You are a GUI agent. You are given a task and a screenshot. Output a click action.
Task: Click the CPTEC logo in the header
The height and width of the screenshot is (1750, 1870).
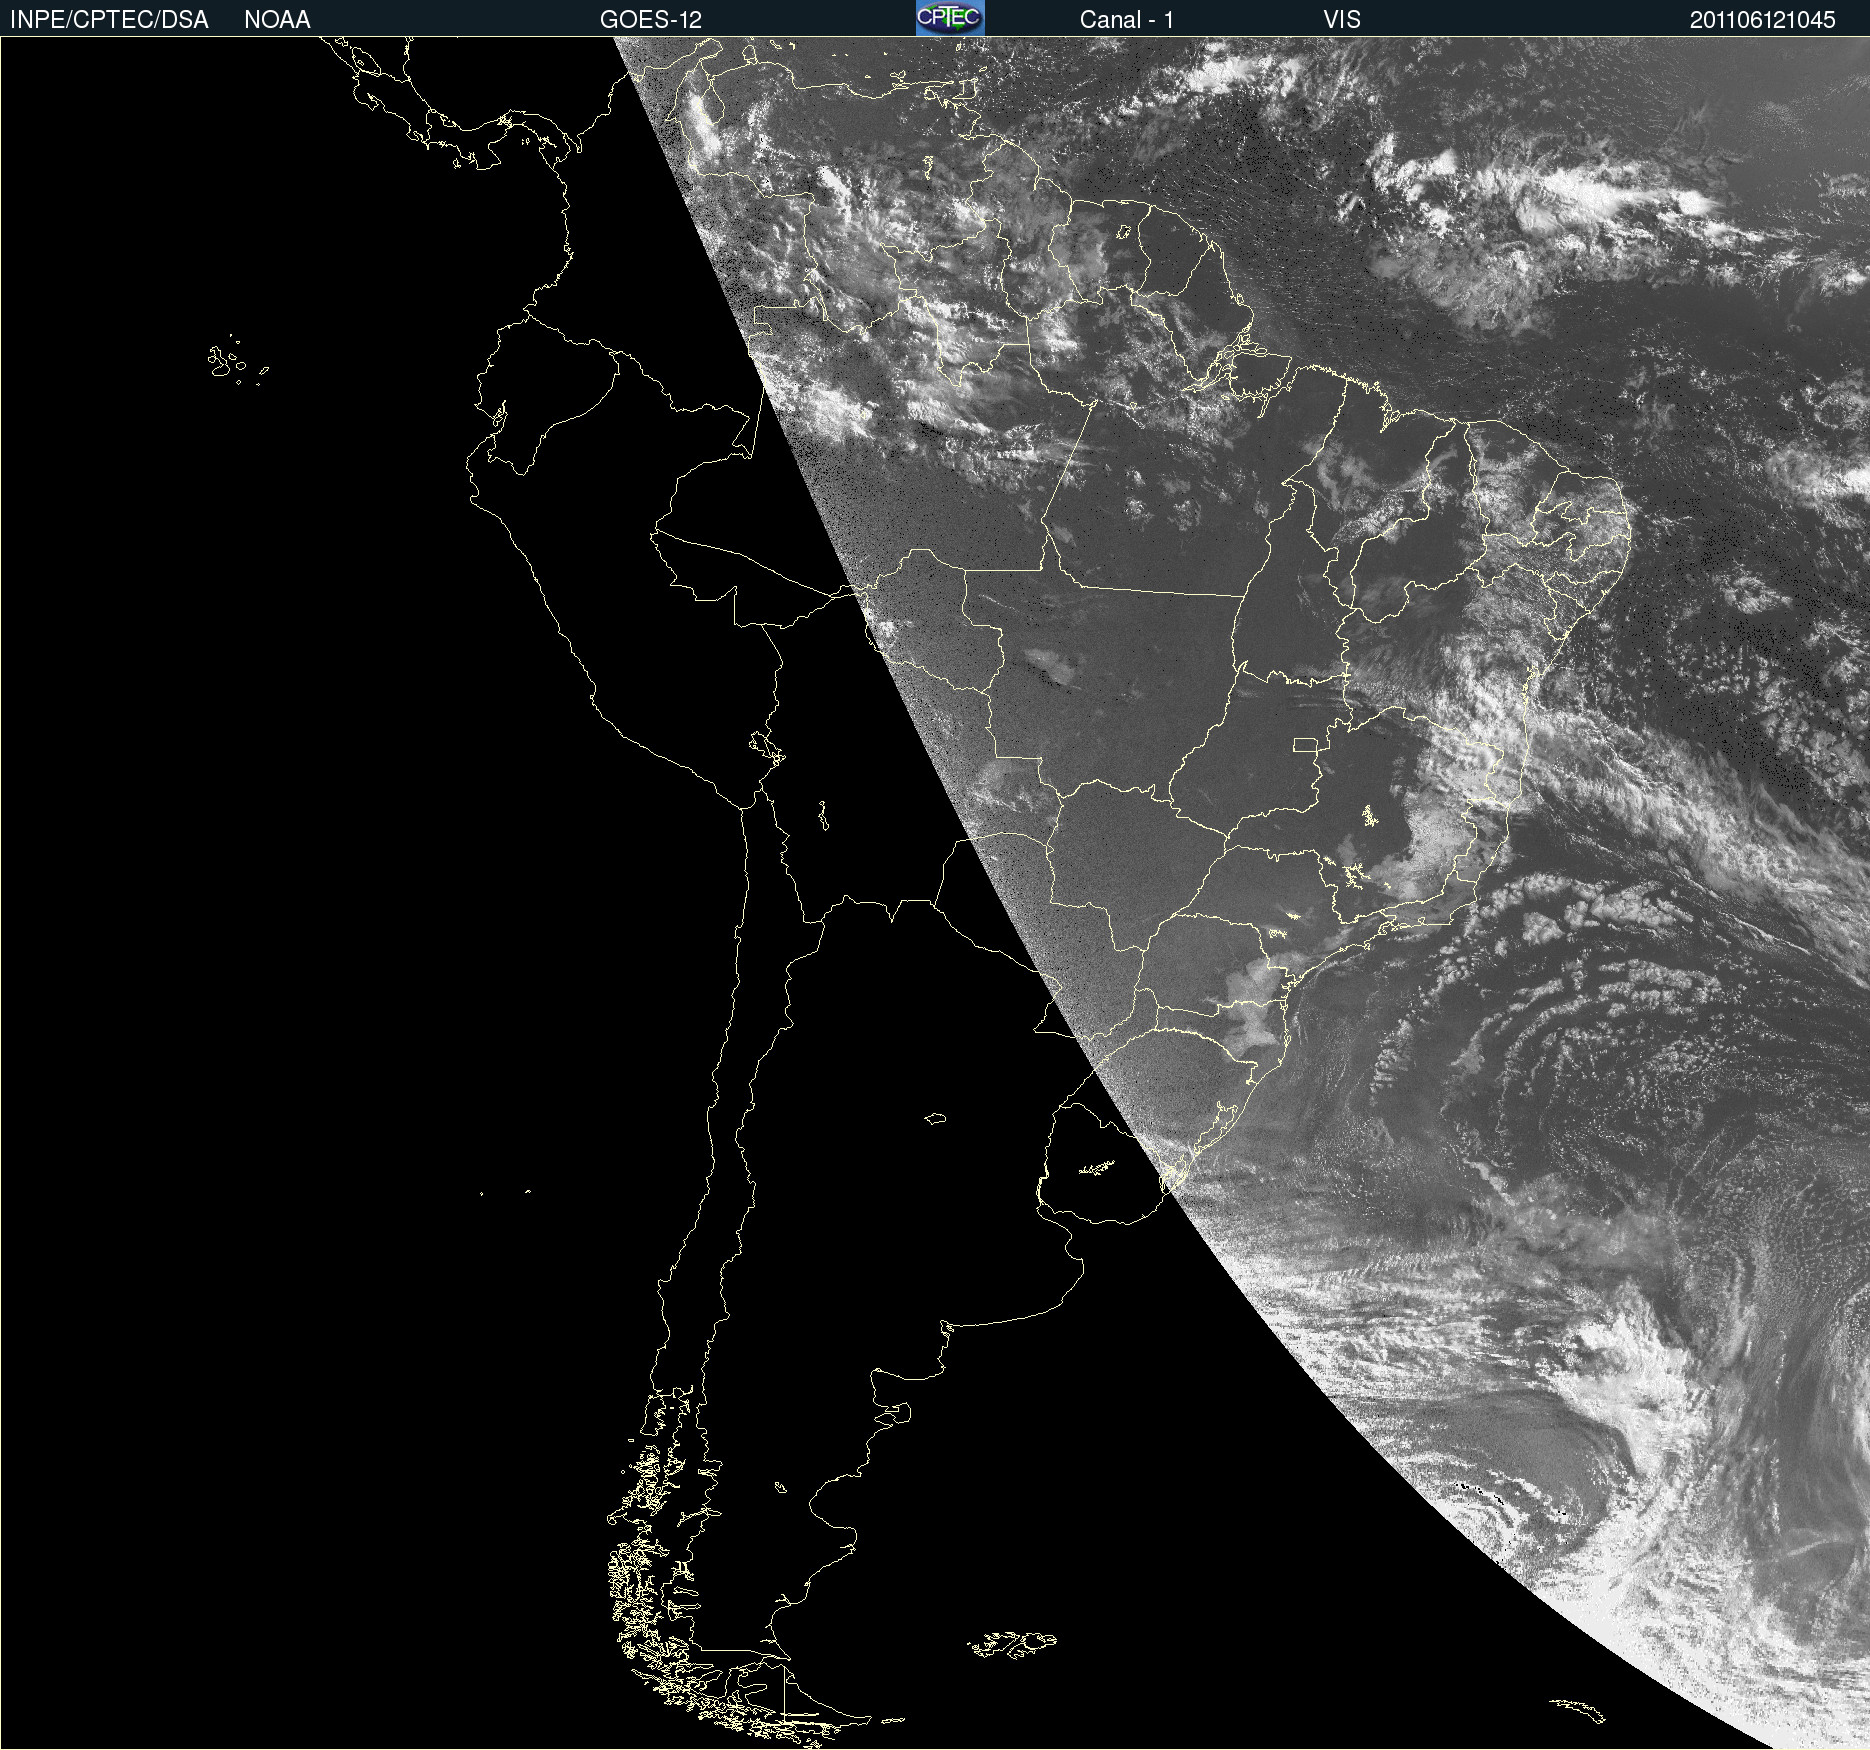point(950,18)
